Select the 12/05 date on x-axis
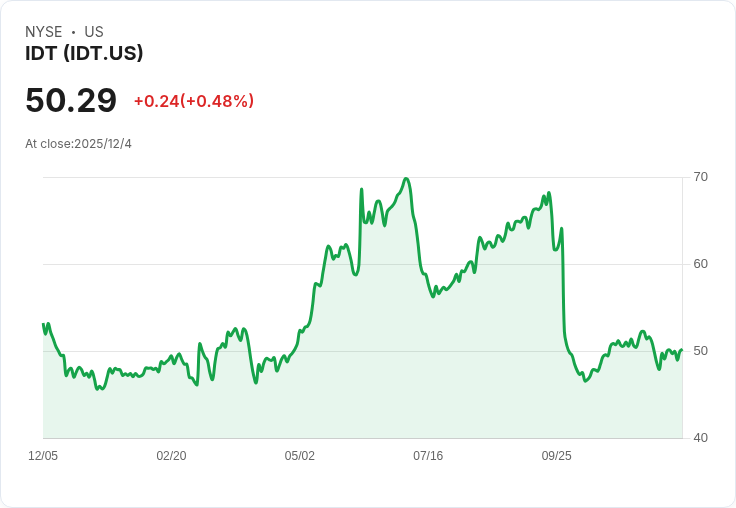Image resolution: width=736 pixels, height=508 pixels. (x=43, y=456)
